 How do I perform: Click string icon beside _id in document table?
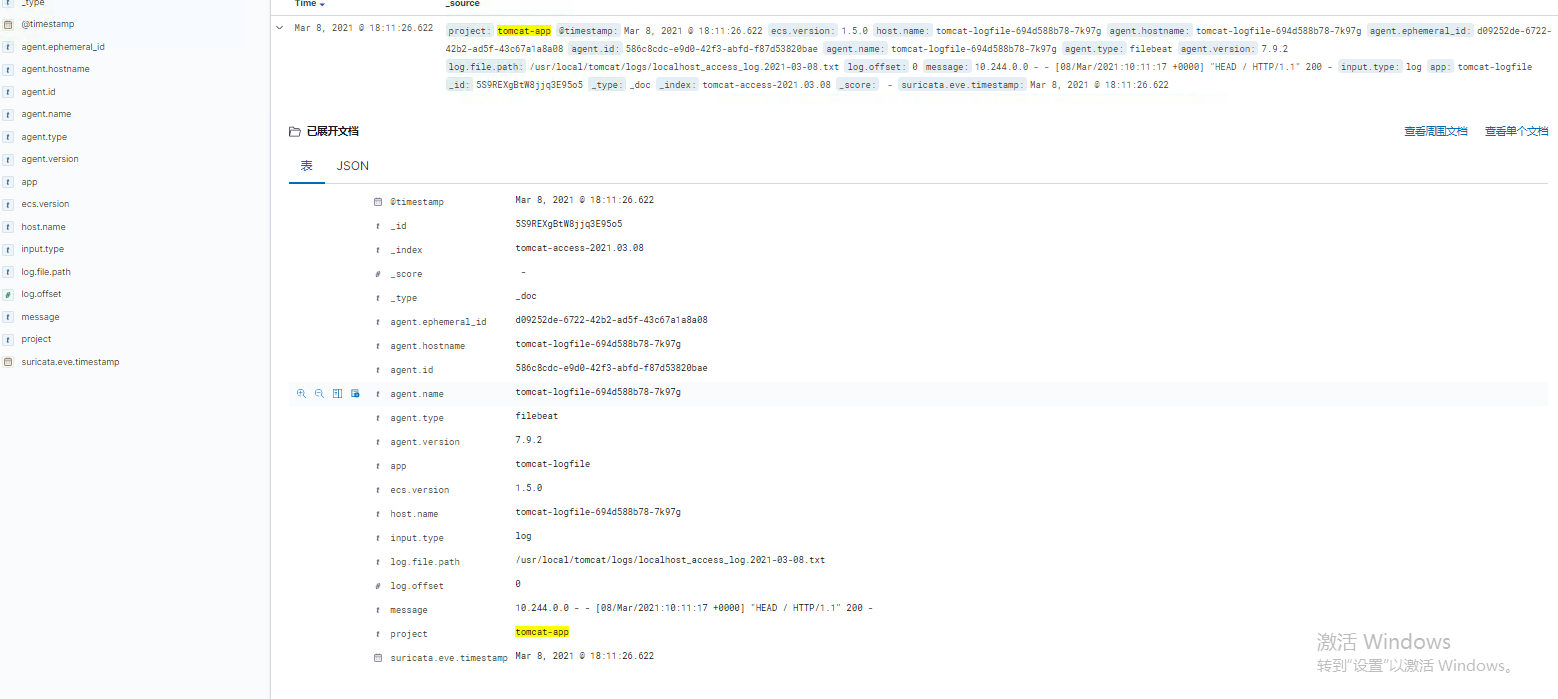point(378,226)
